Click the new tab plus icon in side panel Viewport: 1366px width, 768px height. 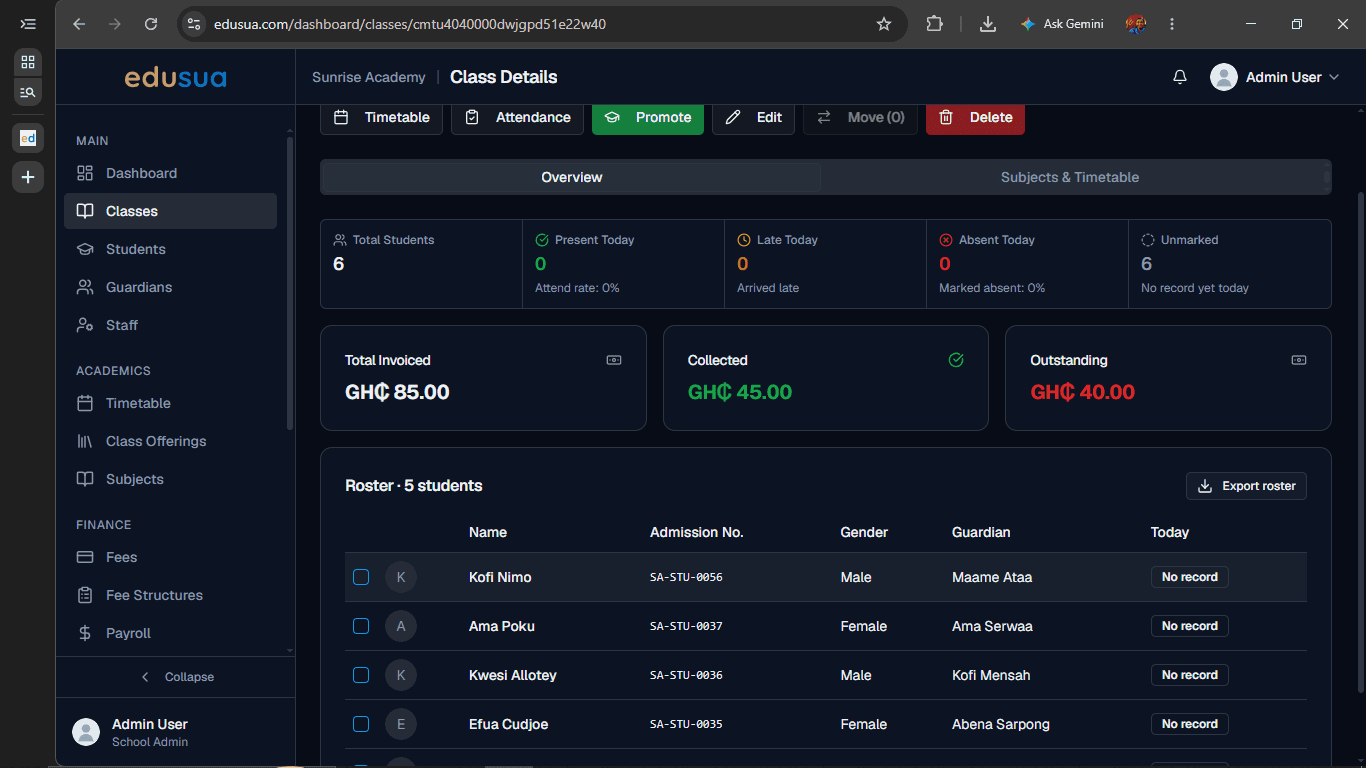point(28,177)
